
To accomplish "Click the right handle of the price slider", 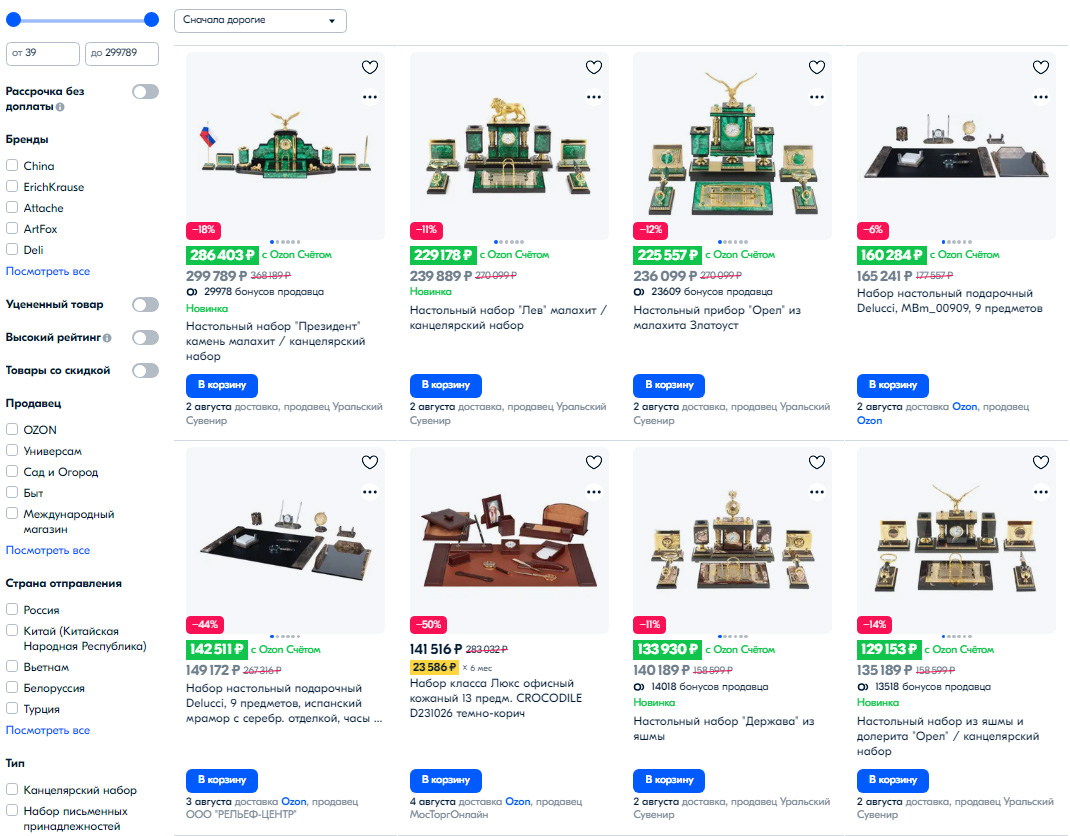I will click(151, 20).
